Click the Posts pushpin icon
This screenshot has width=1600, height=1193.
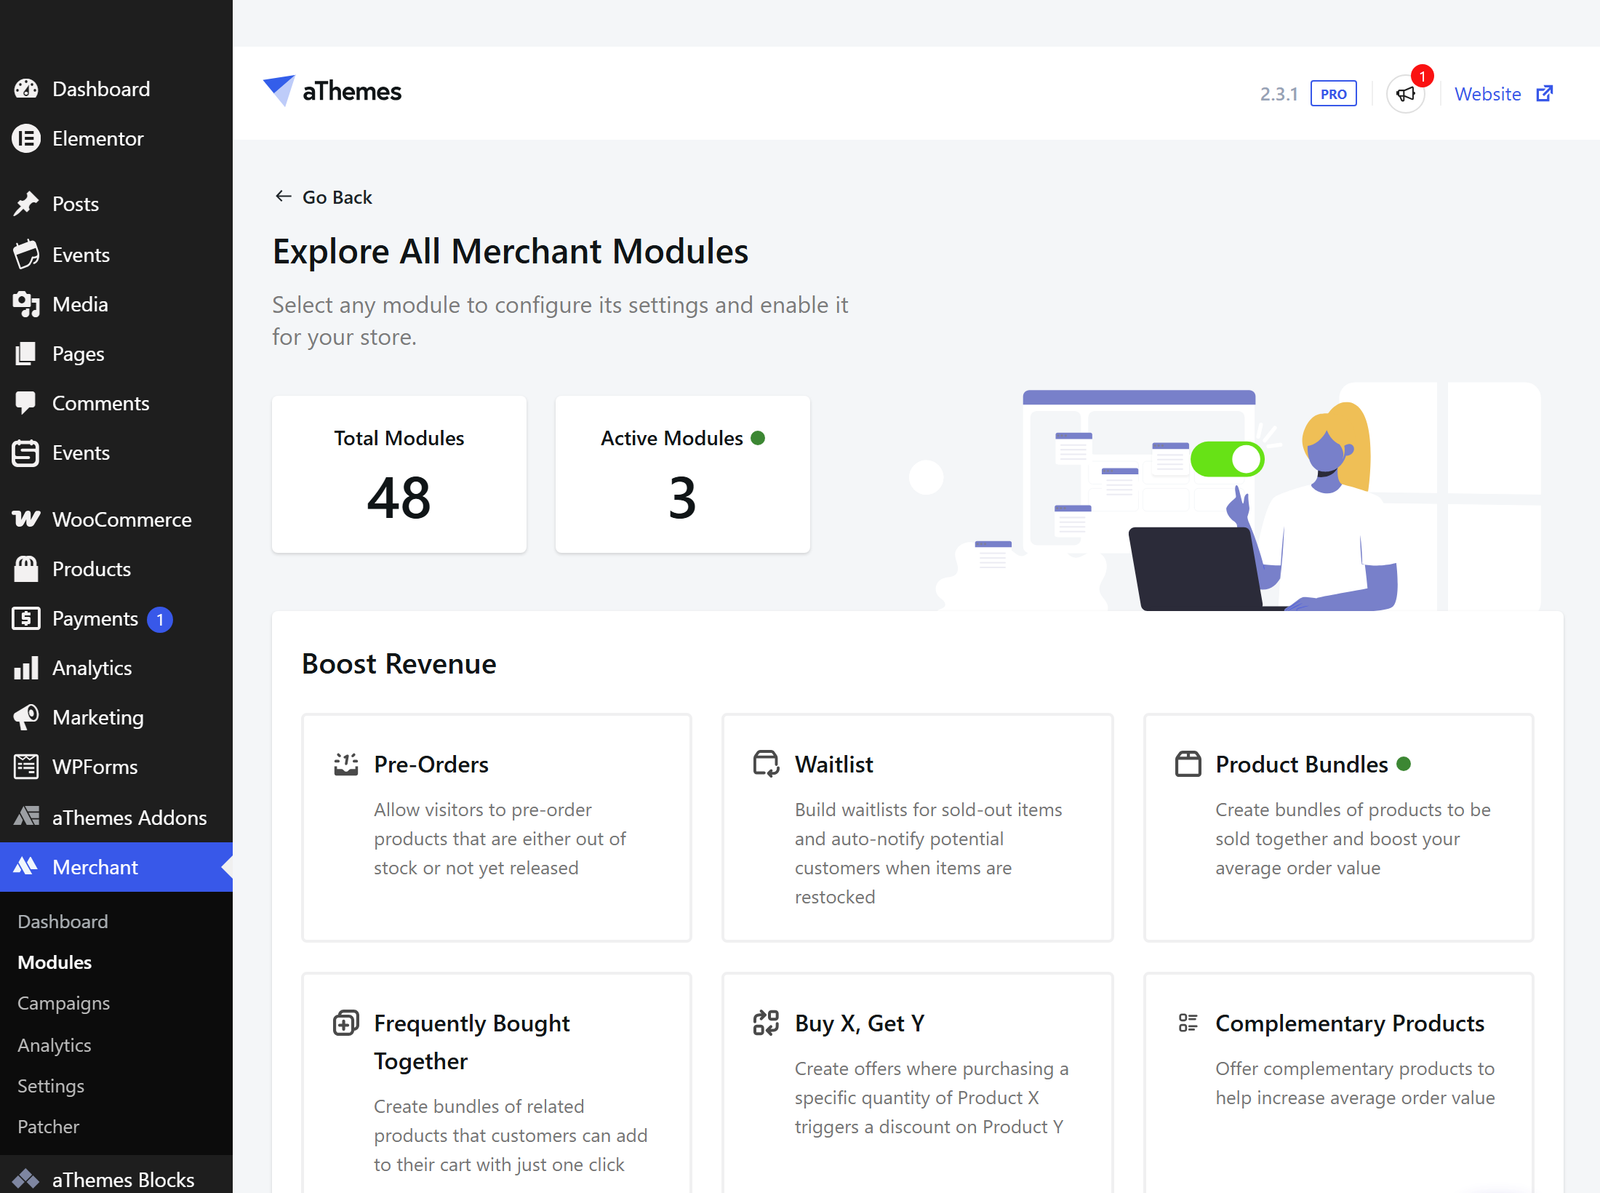pos(26,204)
